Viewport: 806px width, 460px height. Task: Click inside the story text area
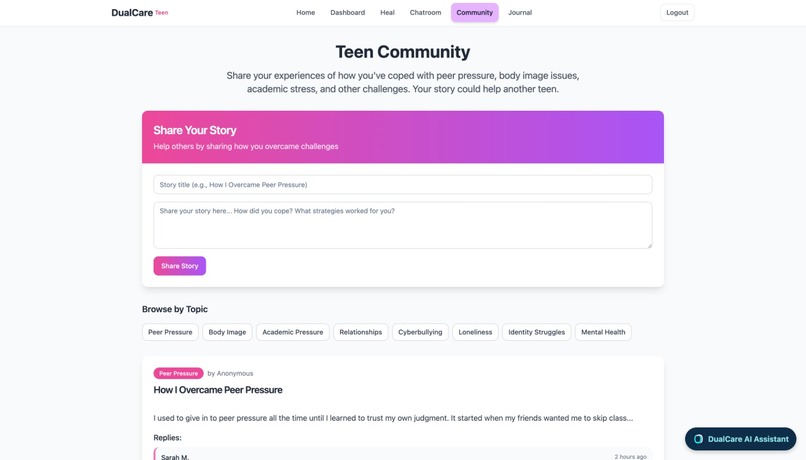point(402,225)
